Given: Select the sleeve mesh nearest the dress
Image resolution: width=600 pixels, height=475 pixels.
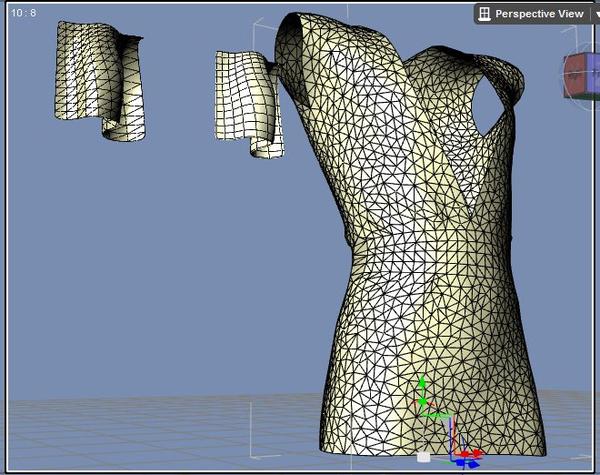Looking at the screenshot, I should point(249,104).
